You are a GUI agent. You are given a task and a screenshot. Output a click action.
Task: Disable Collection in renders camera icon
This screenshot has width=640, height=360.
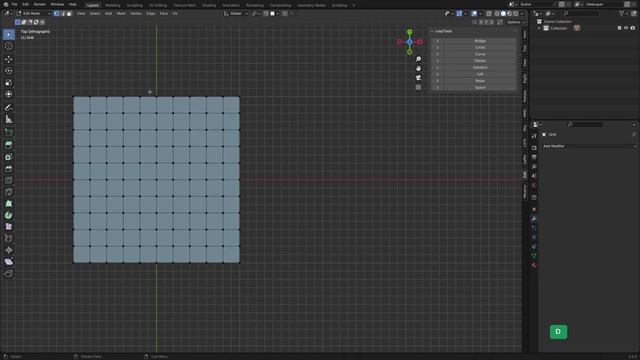coord(633,28)
